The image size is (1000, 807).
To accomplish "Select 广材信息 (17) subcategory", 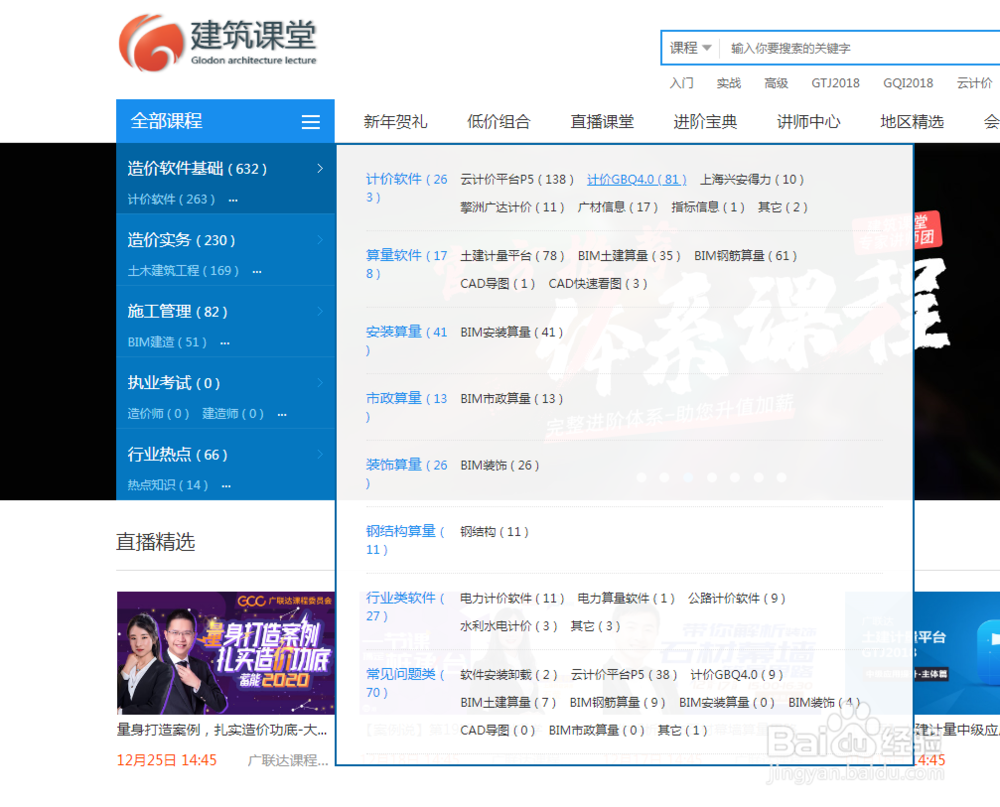I will click(x=617, y=207).
